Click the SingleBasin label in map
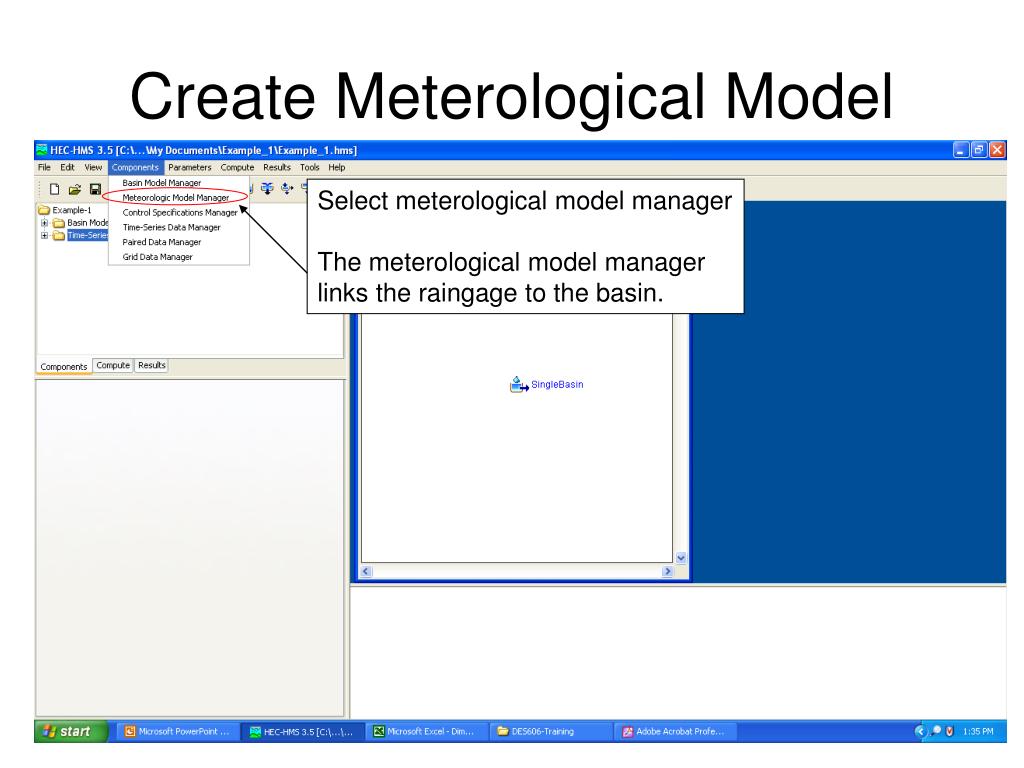The width and height of the screenshot is (1024, 768). pyautogui.click(x=557, y=385)
